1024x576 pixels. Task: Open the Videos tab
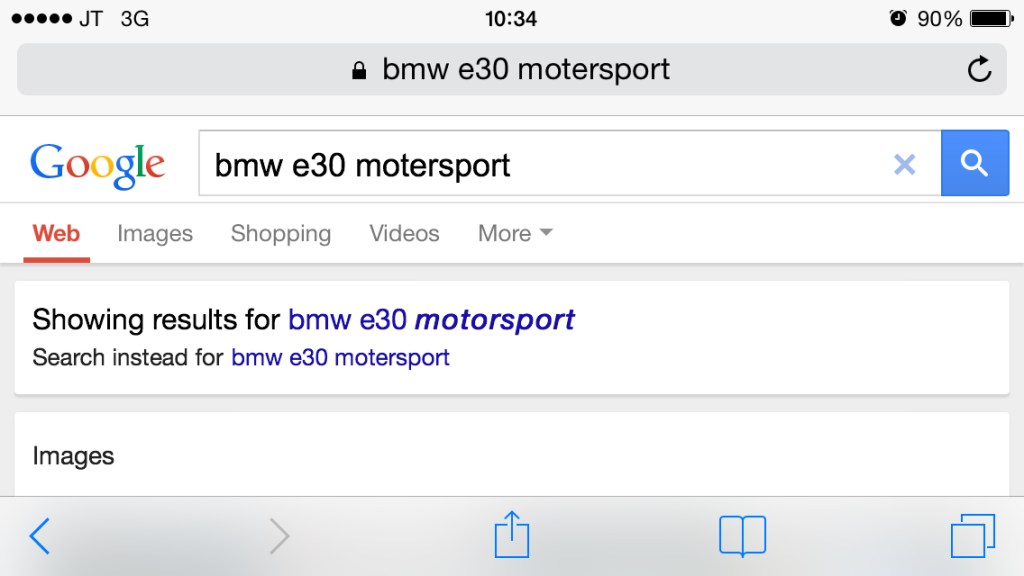tap(404, 234)
